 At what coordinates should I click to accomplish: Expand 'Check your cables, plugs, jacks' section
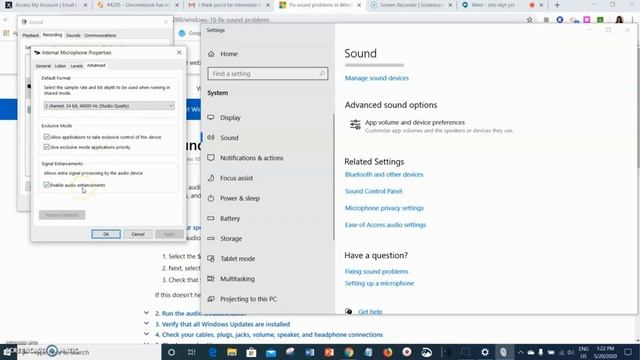click(147, 334)
